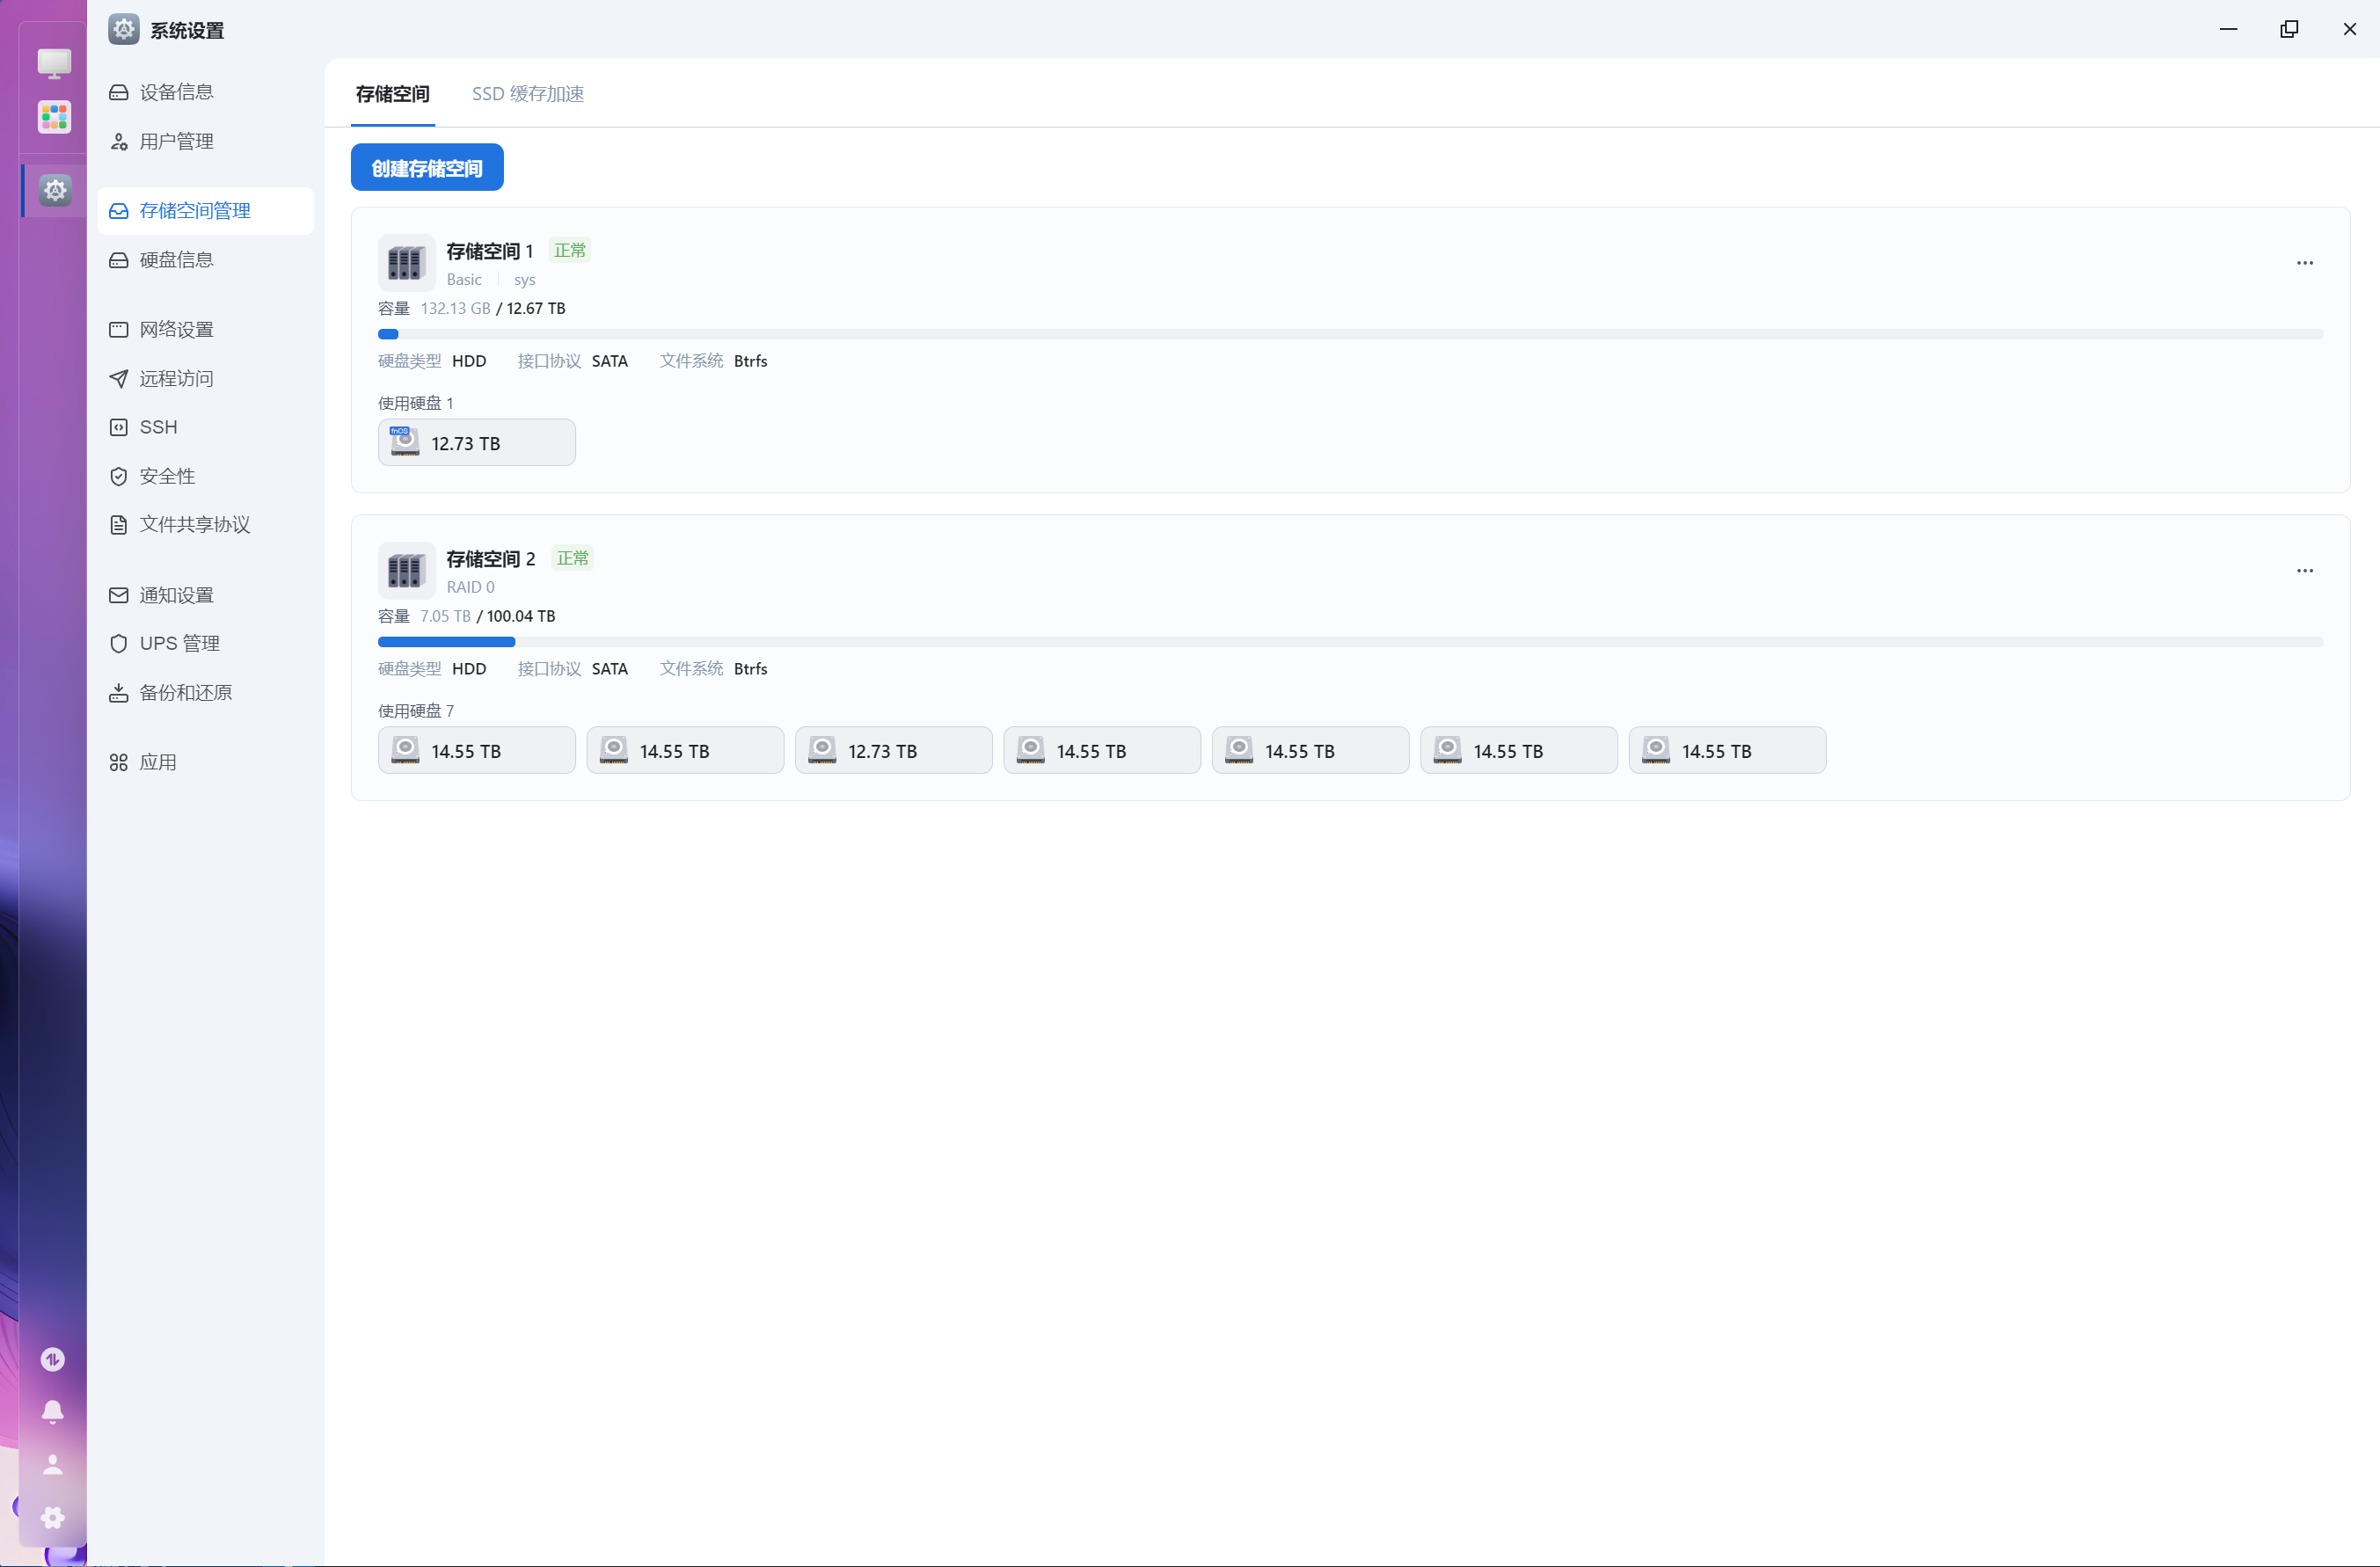
Task: Select the 存储空间 tab
Action: 392,94
